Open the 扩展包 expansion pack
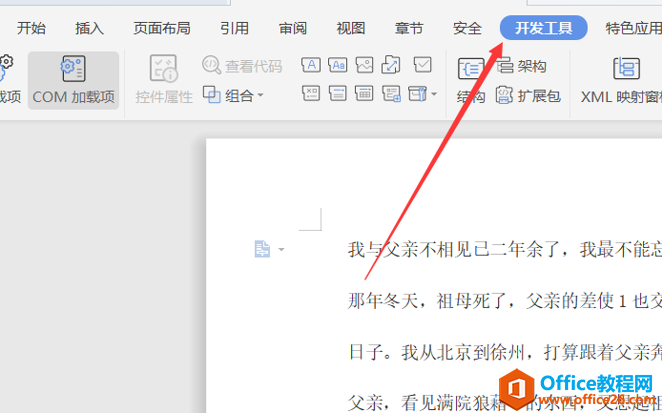 pyautogui.click(x=529, y=96)
